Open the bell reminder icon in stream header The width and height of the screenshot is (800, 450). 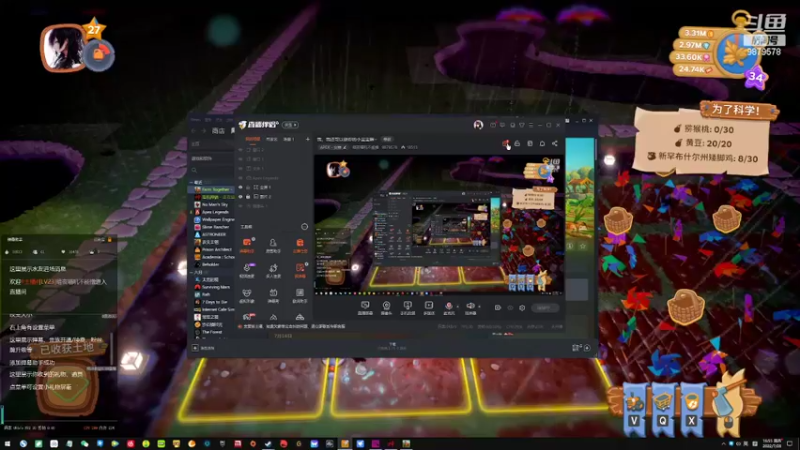[x=542, y=143]
